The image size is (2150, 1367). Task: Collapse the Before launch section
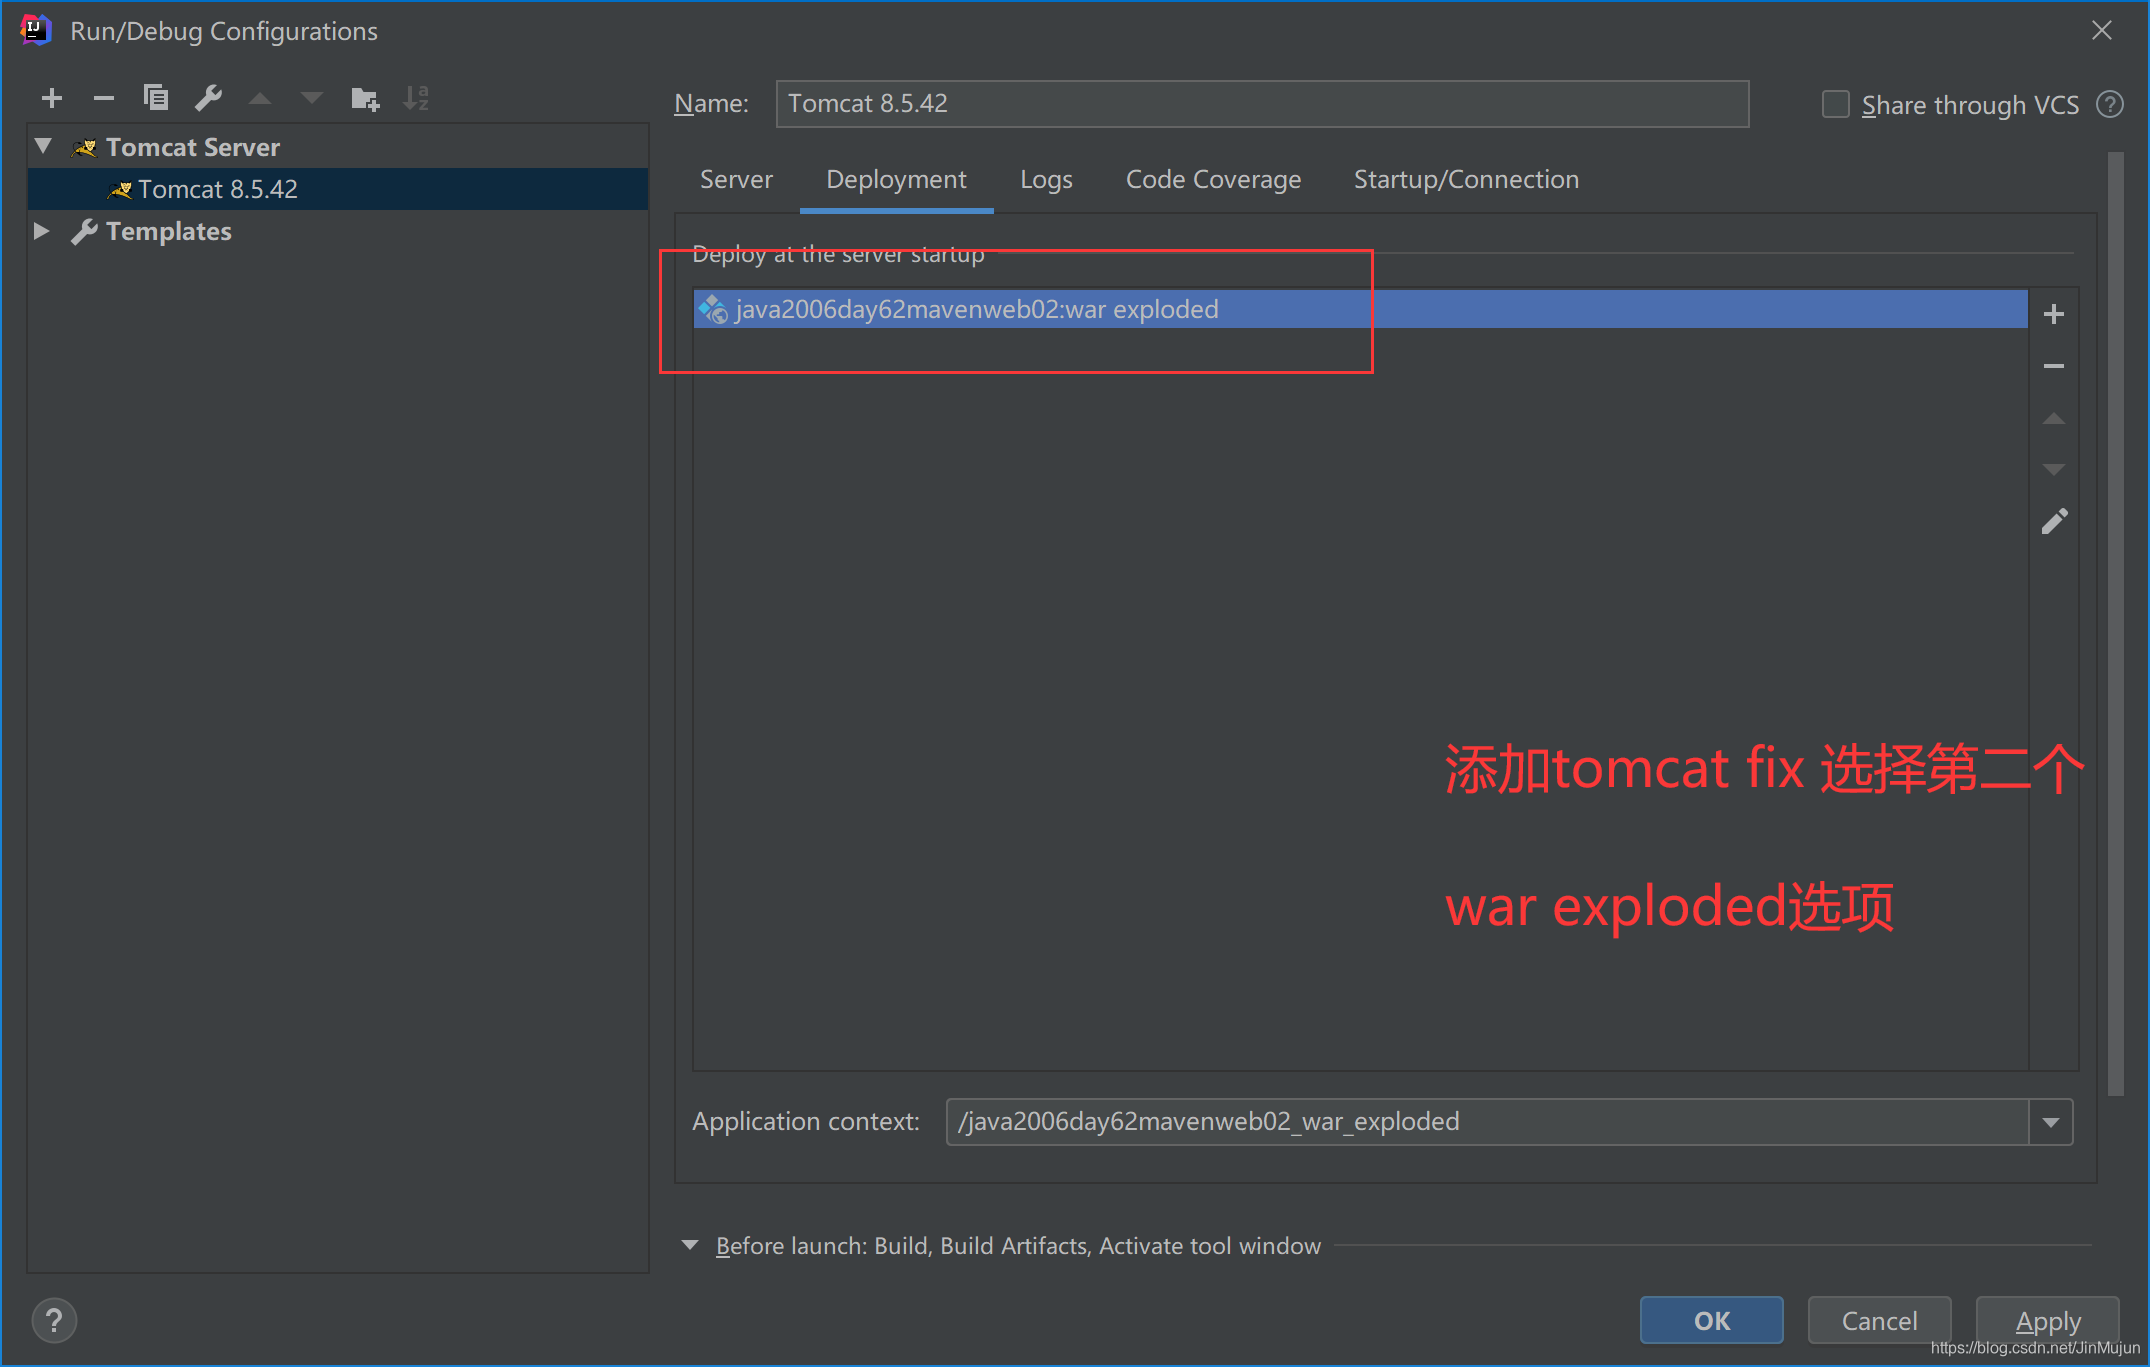690,1245
